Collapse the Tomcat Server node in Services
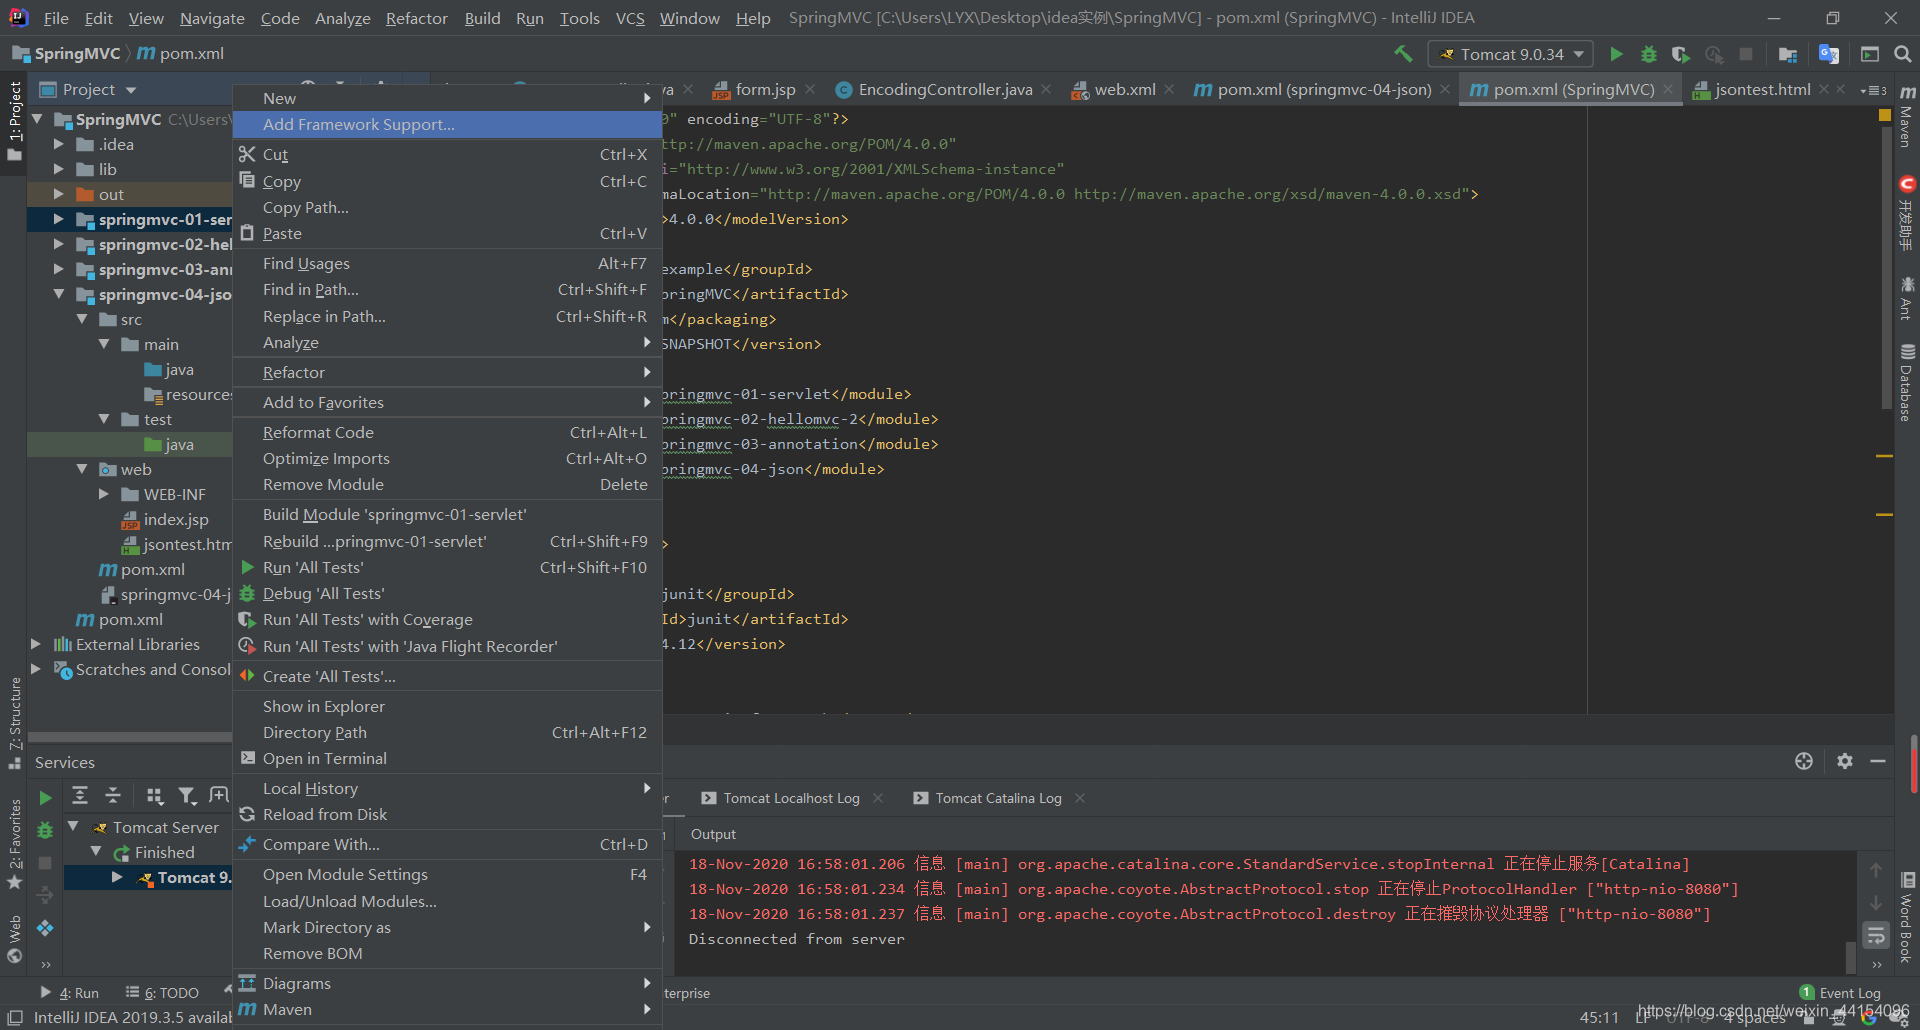 (73, 827)
